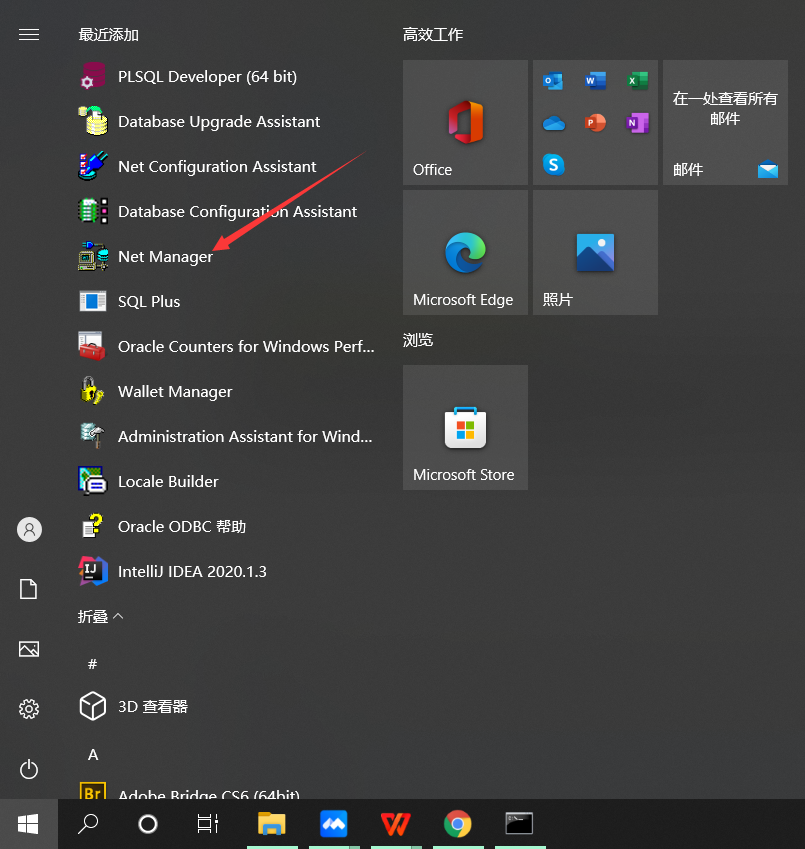Launch Word from Office tile group
805x849 pixels.
[x=595, y=81]
